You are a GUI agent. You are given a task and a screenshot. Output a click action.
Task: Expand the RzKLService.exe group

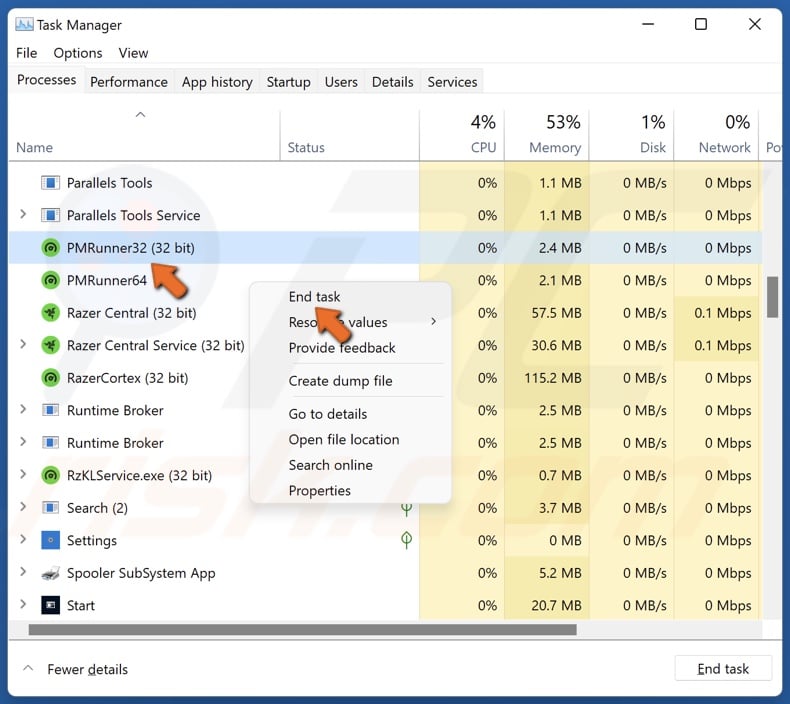23,474
